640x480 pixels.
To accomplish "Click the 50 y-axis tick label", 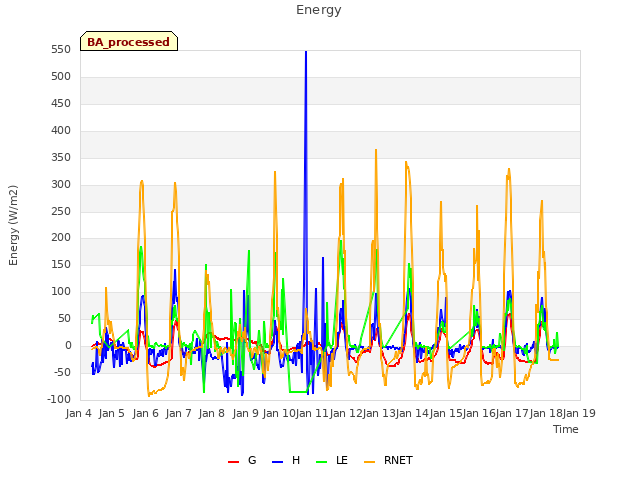I will click(x=64, y=318).
